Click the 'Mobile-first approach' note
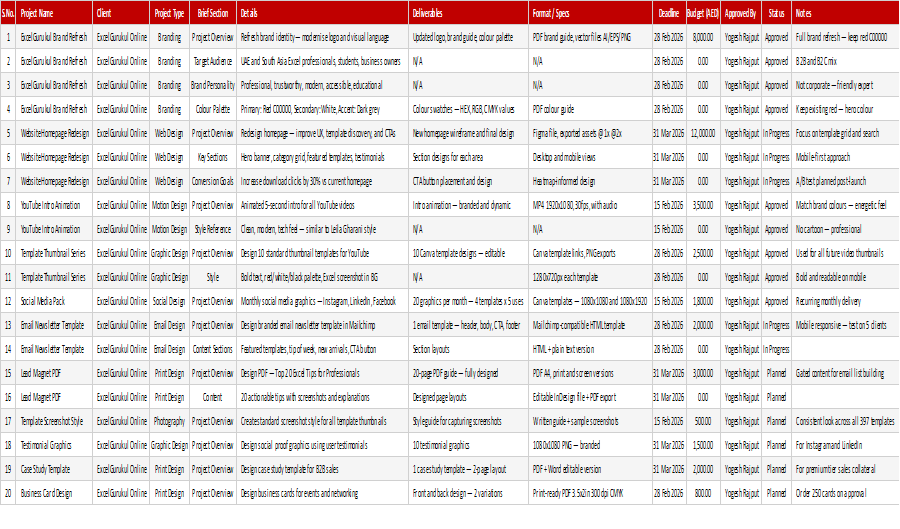The image size is (900, 529). click(845, 157)
